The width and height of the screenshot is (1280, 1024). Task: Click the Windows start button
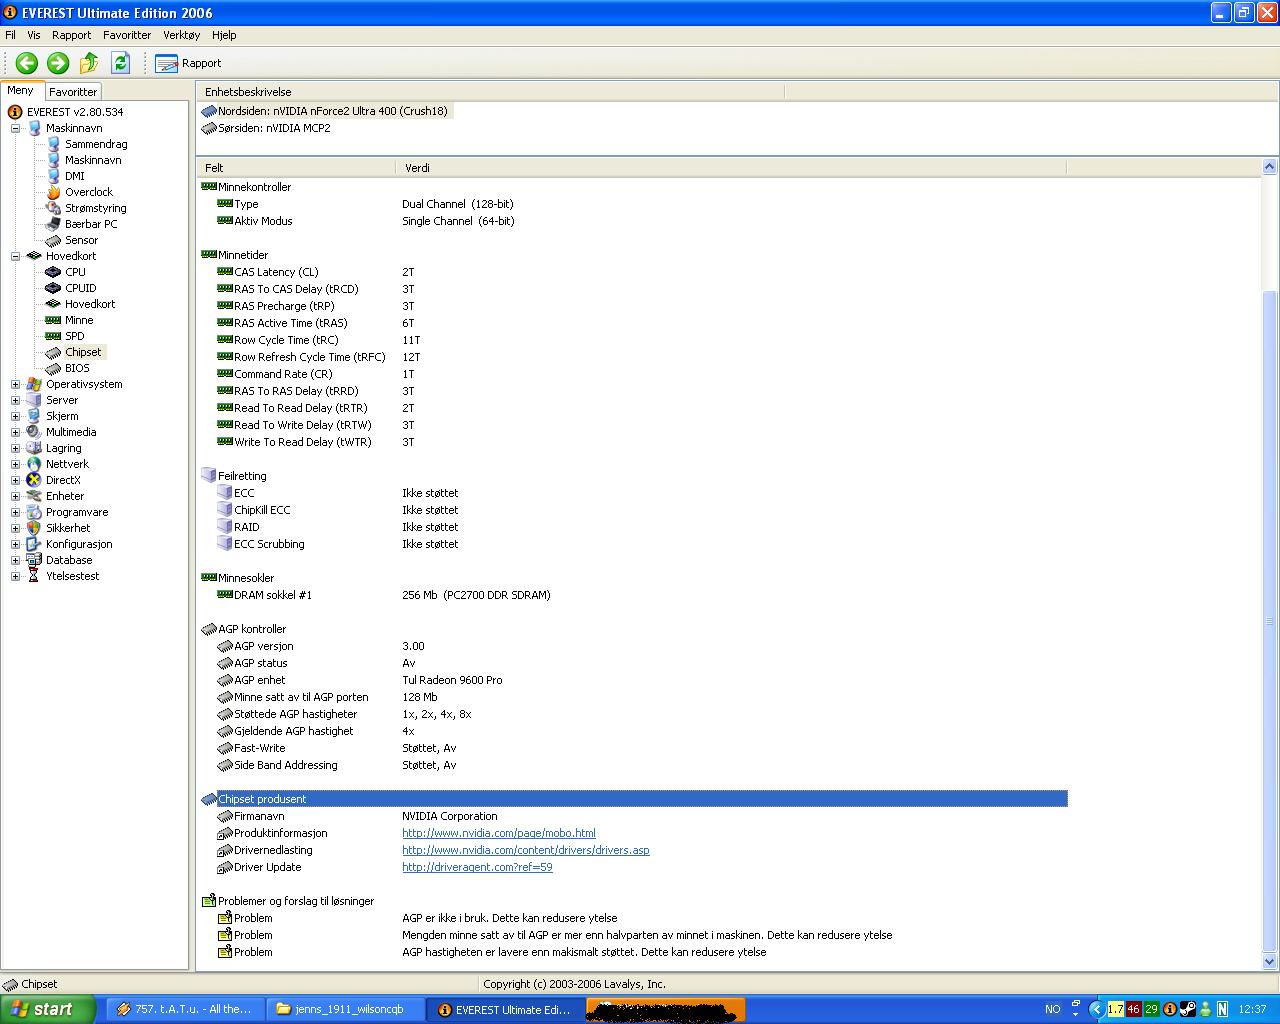click(x=47, y=1009)
